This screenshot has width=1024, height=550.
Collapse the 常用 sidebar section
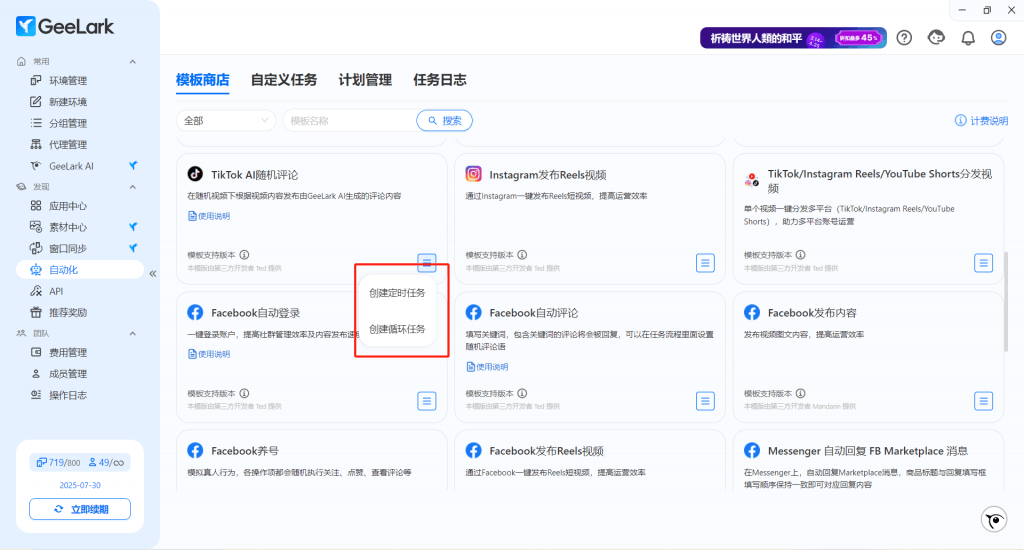tap(133, 61)
